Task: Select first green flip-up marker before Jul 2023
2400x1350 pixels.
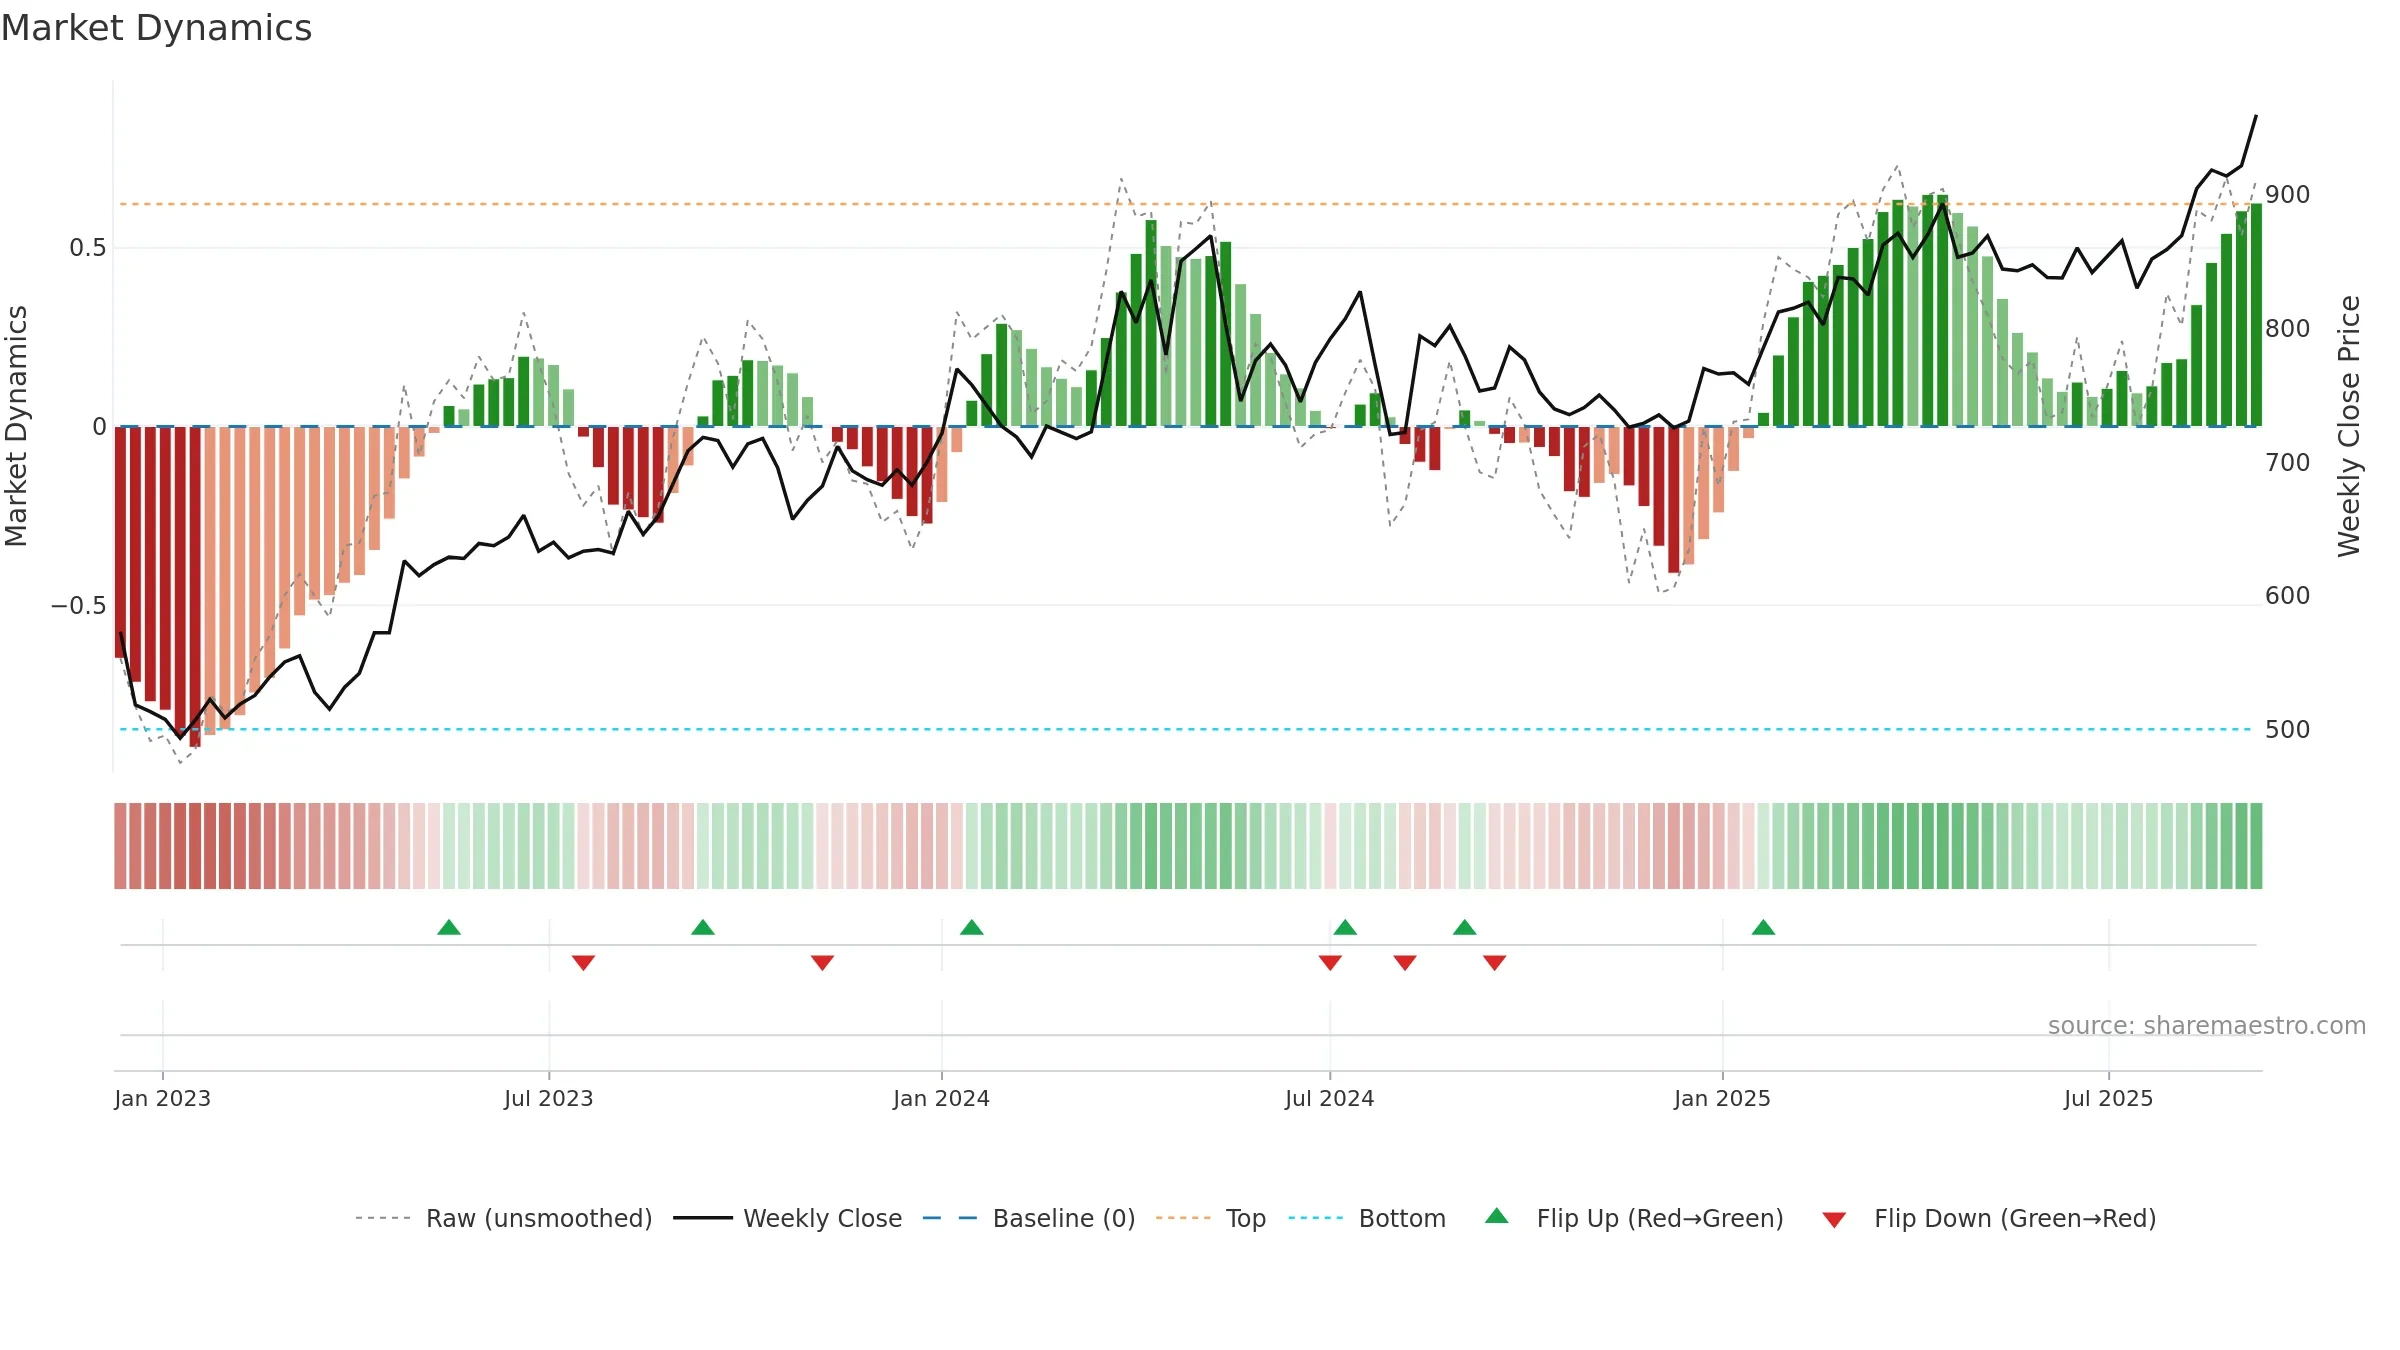Action: pos(449,927)
